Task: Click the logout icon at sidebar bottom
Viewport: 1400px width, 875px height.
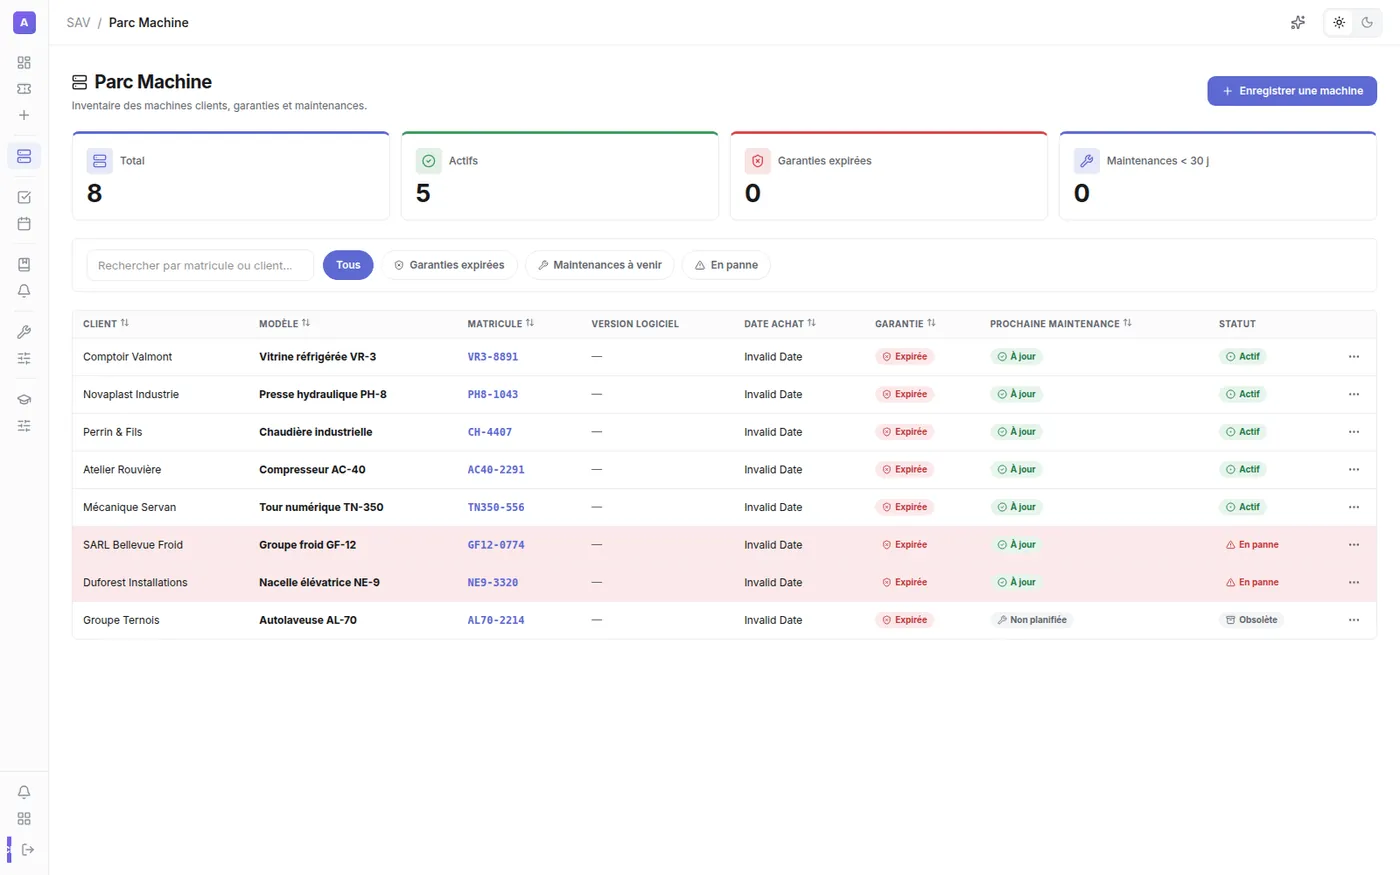Action: tap(28, 850)
